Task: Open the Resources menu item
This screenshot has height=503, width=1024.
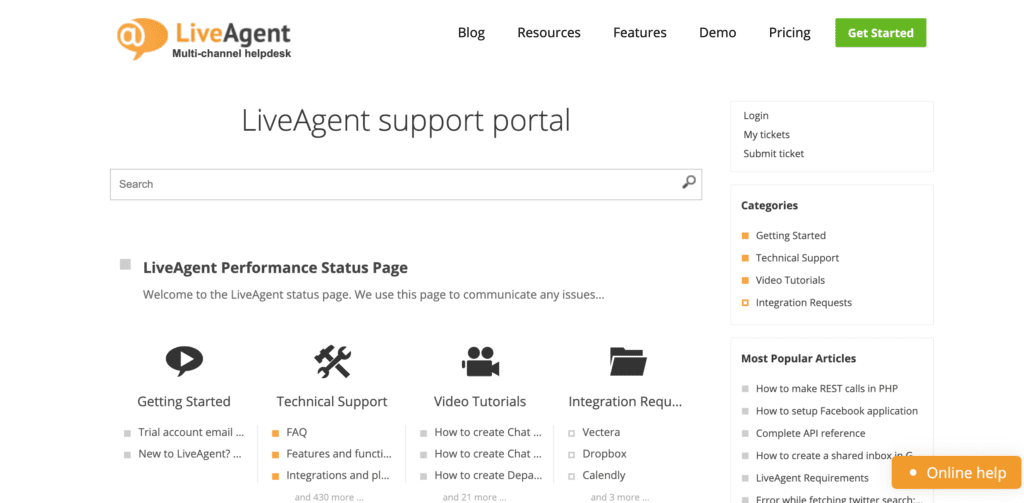Action: pyautogui.click(x=549, y=33)
